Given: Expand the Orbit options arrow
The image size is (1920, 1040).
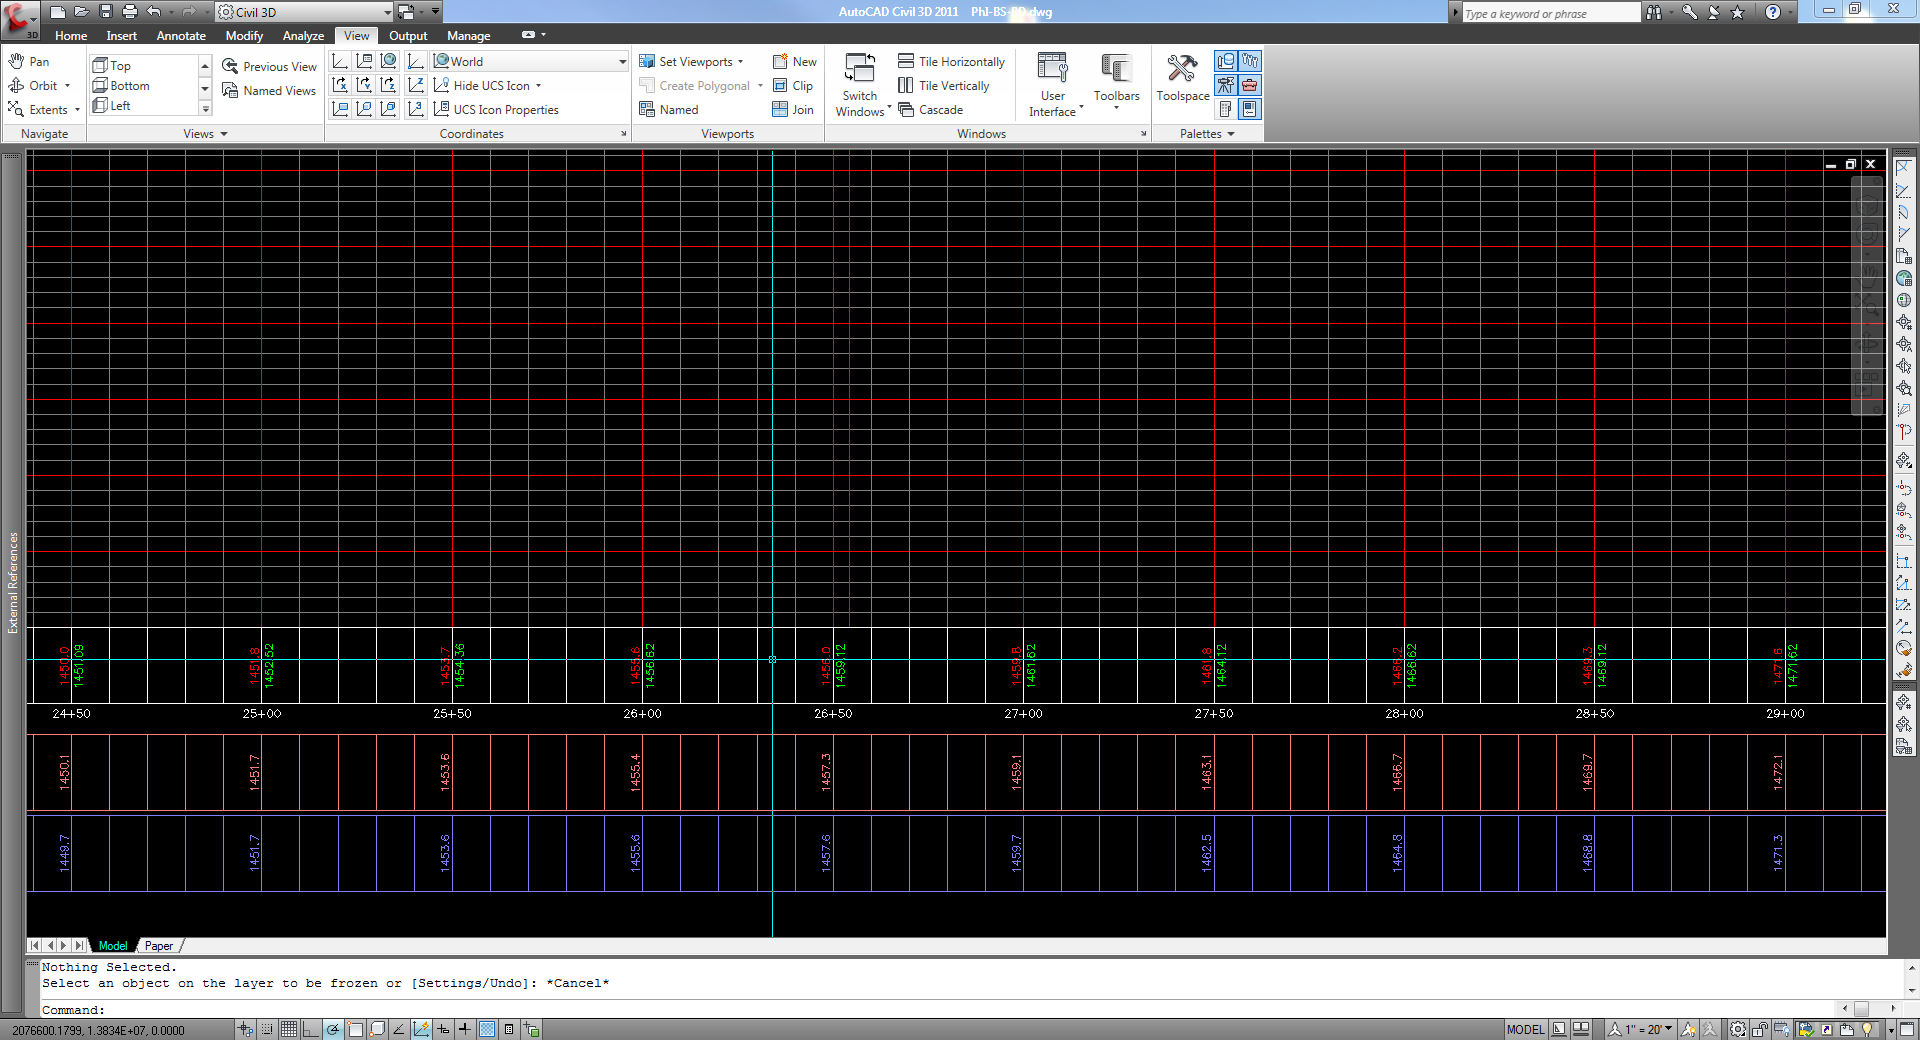Looking at the screenshot, I should 67,86.
